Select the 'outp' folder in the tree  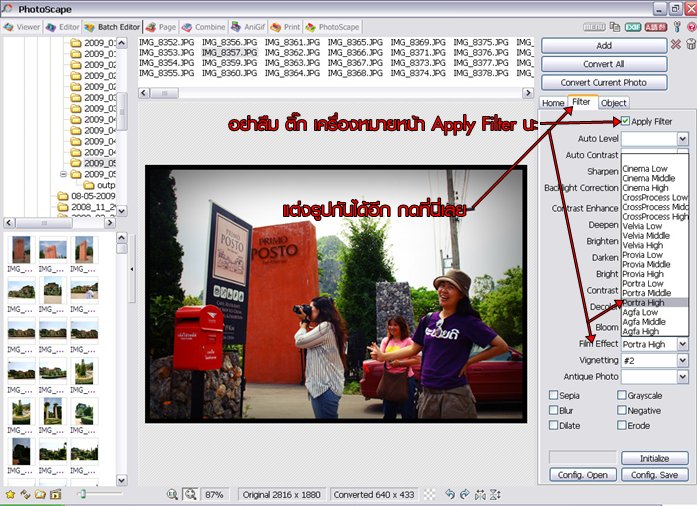(100, 185)
